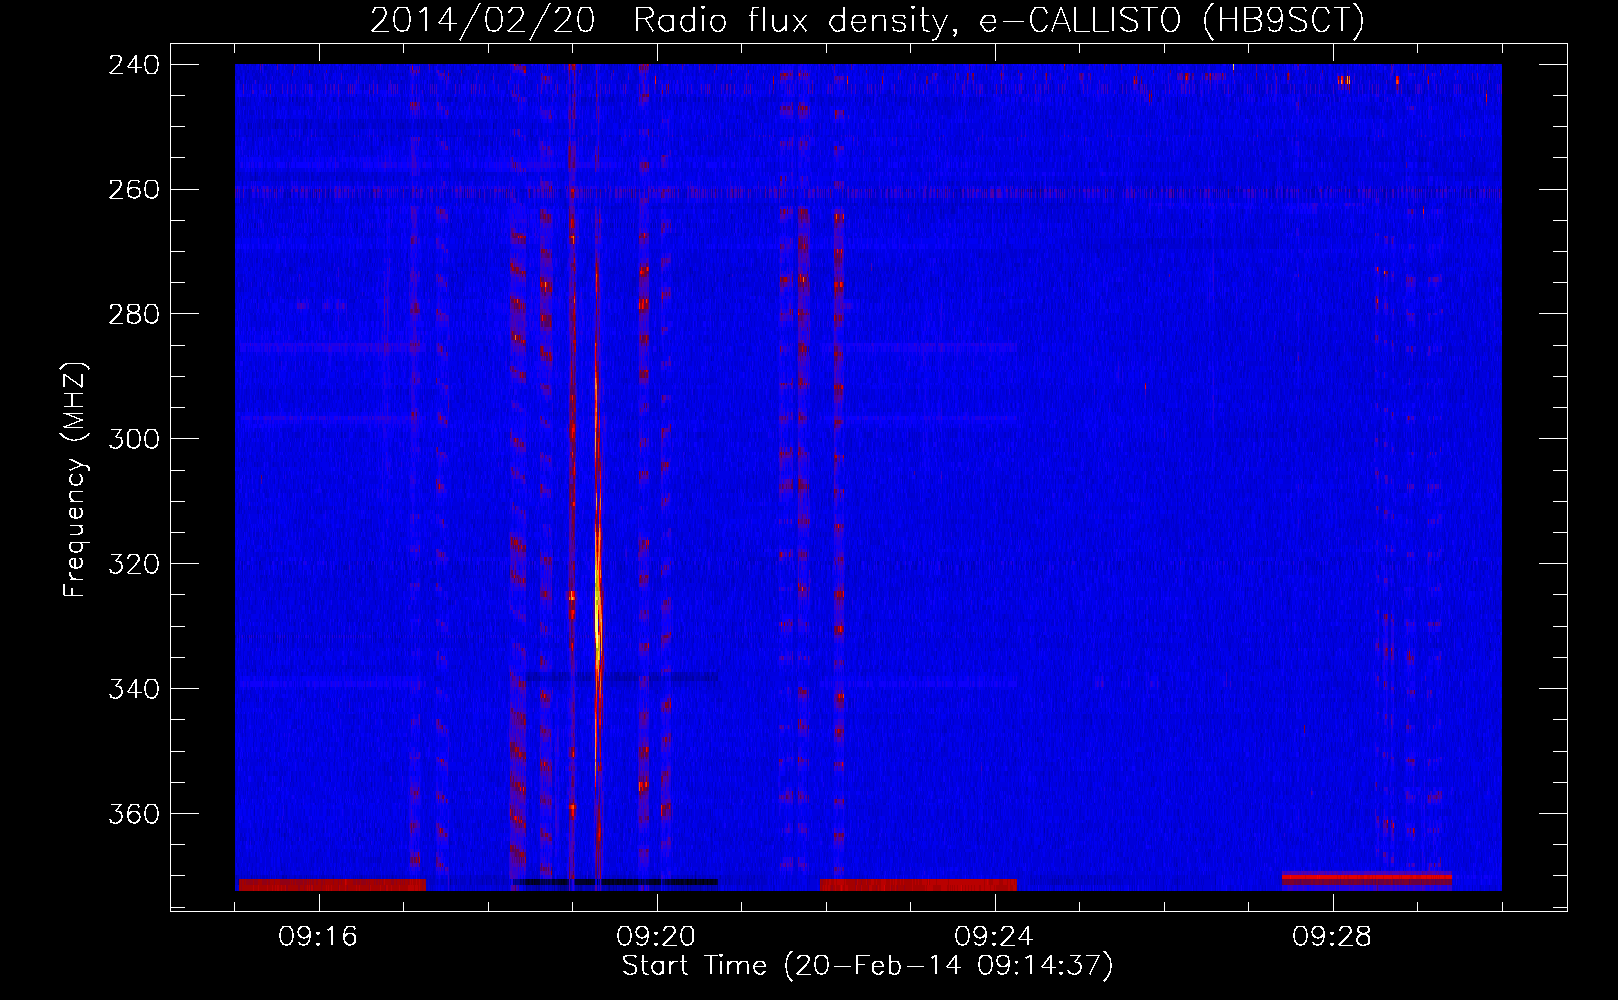Click the 09:24 time tick label
Screen dimensions: 1618x1000
point(994,937)
